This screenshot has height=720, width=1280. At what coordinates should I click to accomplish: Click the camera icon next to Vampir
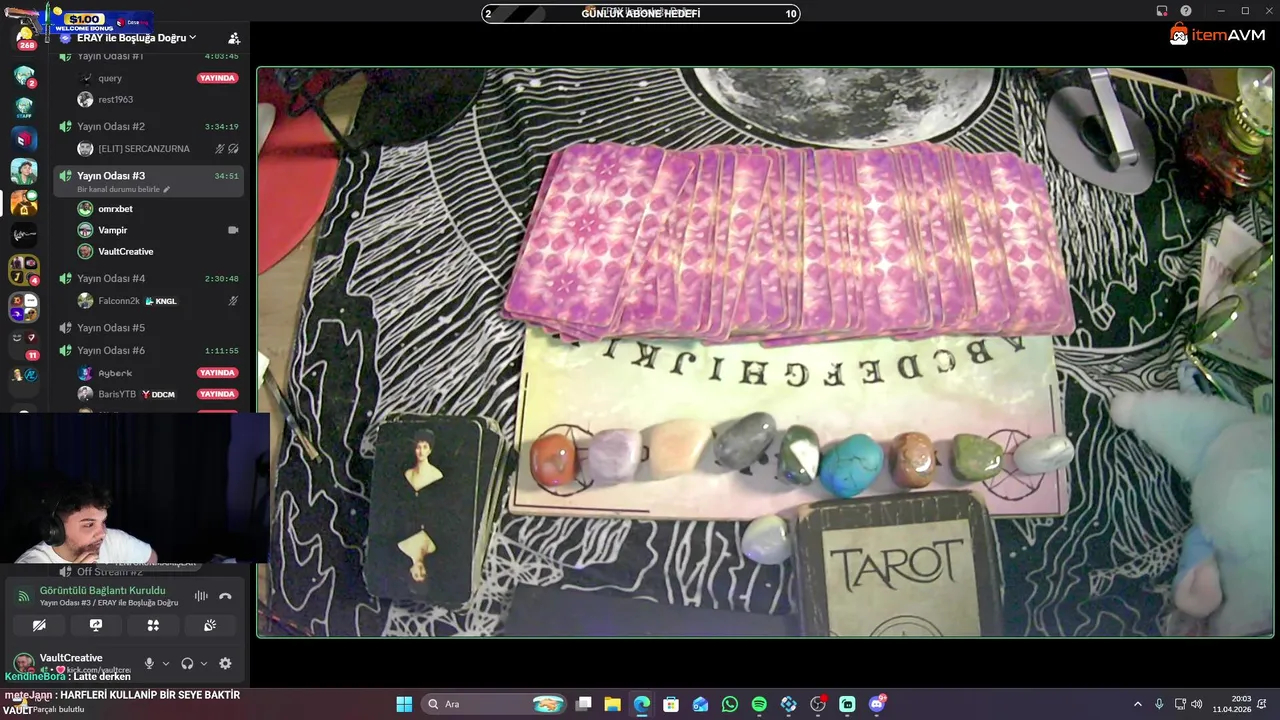point(233,230)
